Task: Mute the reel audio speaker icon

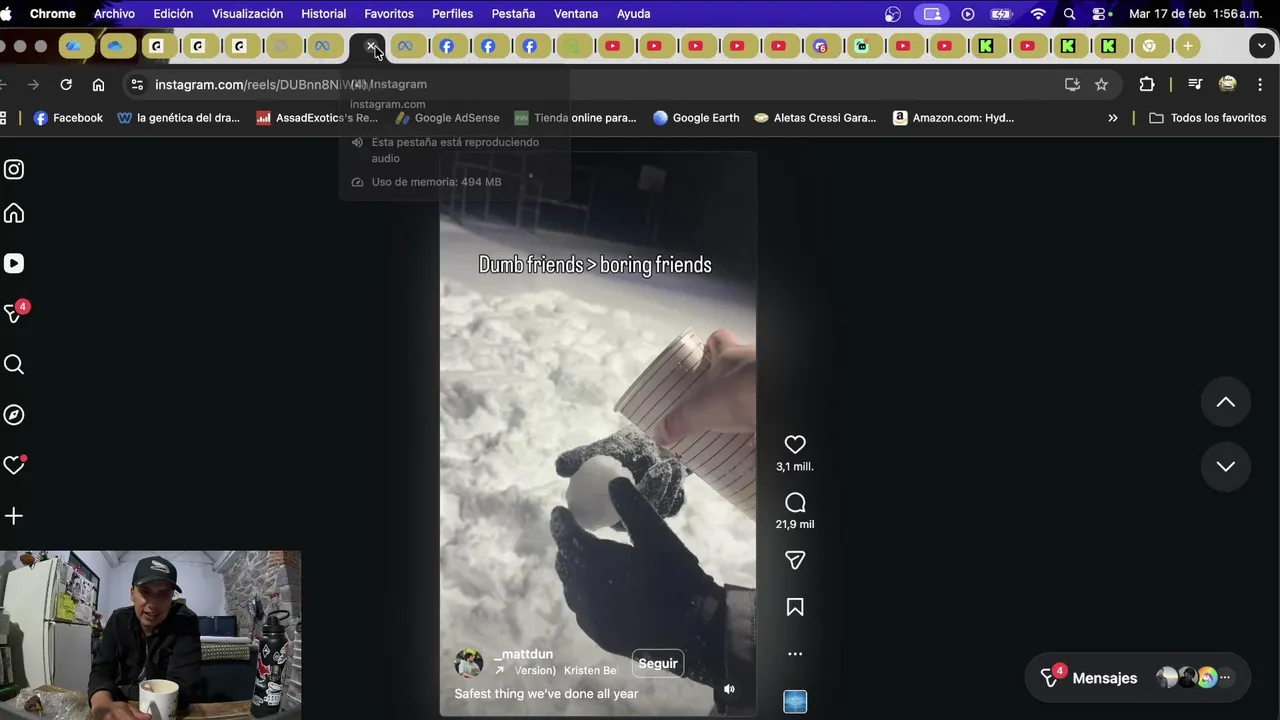Action: click(729, 689)
